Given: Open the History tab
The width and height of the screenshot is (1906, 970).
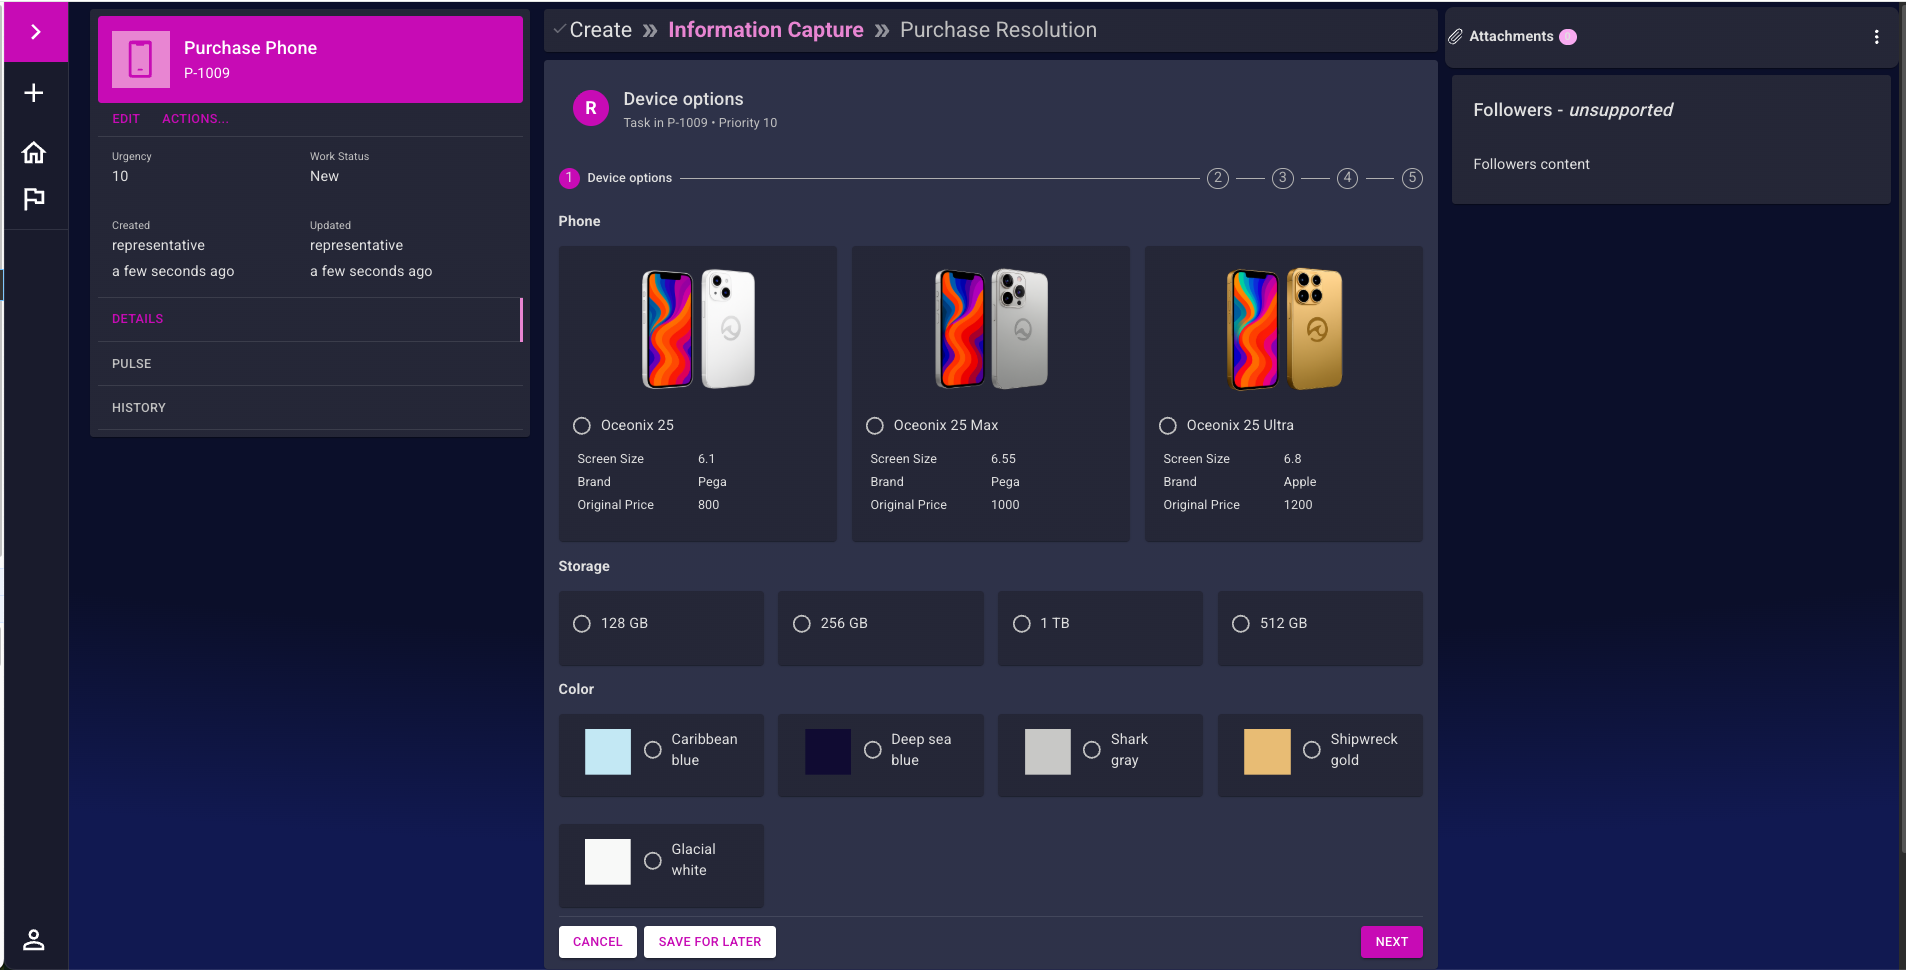Looking at the screenshot, I should (139, 408).
